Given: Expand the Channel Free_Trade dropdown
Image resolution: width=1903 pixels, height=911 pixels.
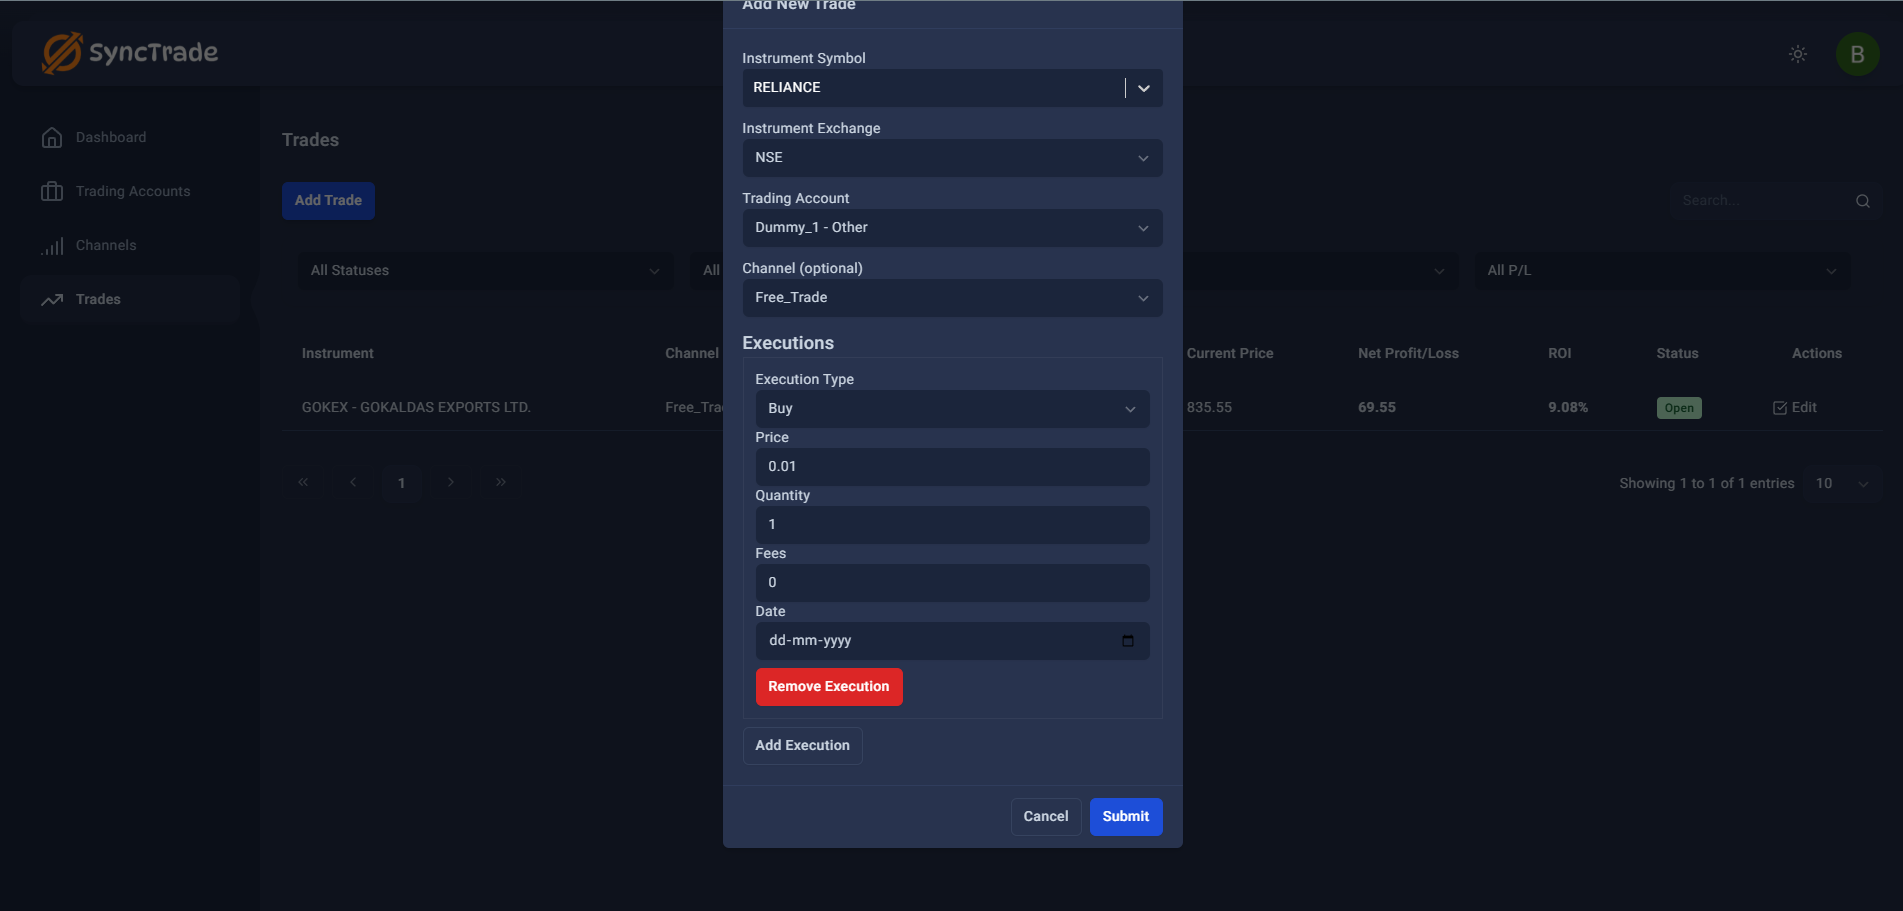Looking at the screenshot, I should (x=951, y=298).
